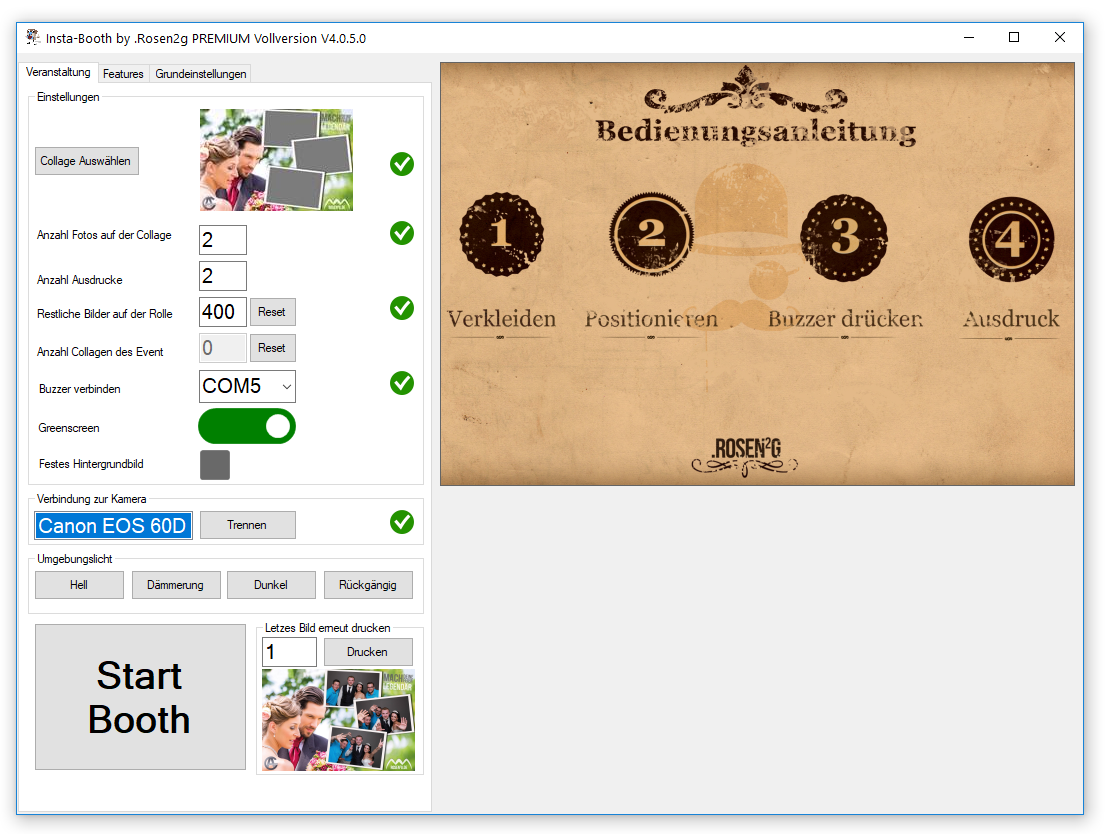Switch to the Features tab
This screenshot has height=834, width=1108.
[123, 74]
